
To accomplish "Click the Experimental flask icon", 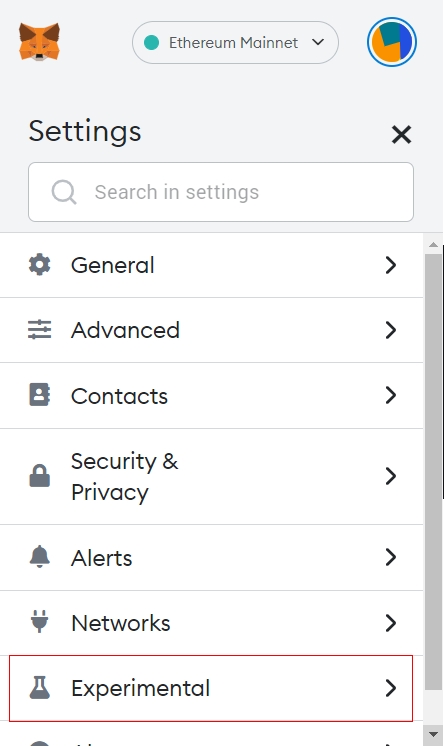I will click(x=40, y=687).
